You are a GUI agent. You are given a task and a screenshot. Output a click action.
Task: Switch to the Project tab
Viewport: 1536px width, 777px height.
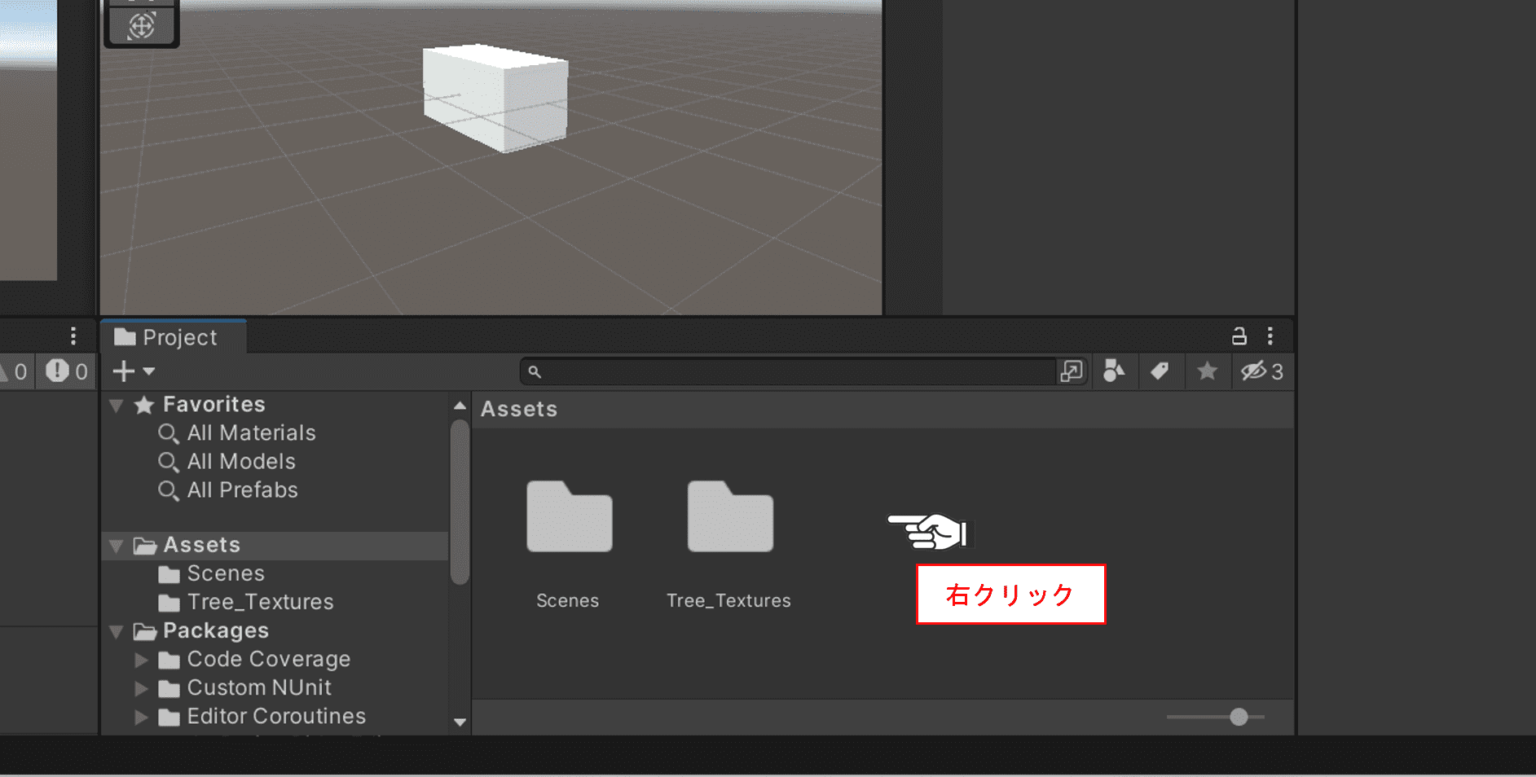(x=173, y=336)
